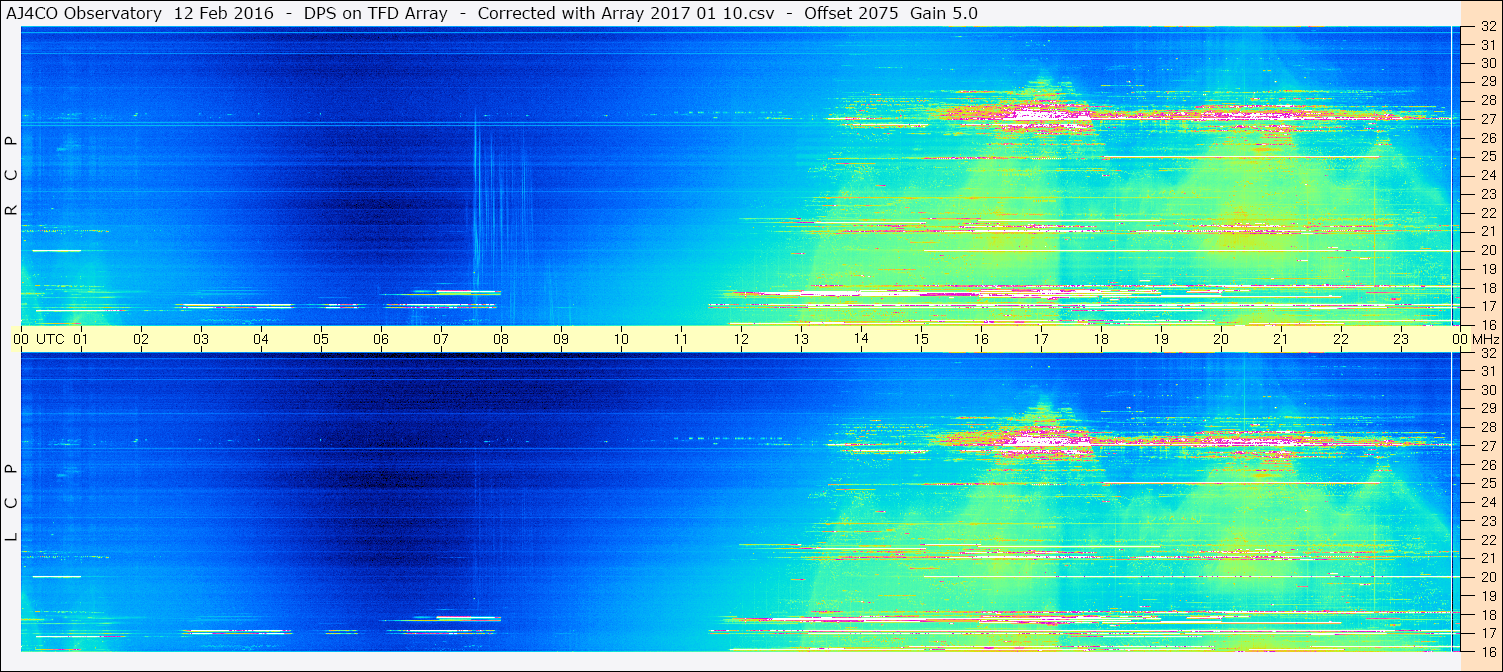Select the 05 hour marker on UTC axis
The width and height of the screenshot is (1503, 672).
click(321, 339)
